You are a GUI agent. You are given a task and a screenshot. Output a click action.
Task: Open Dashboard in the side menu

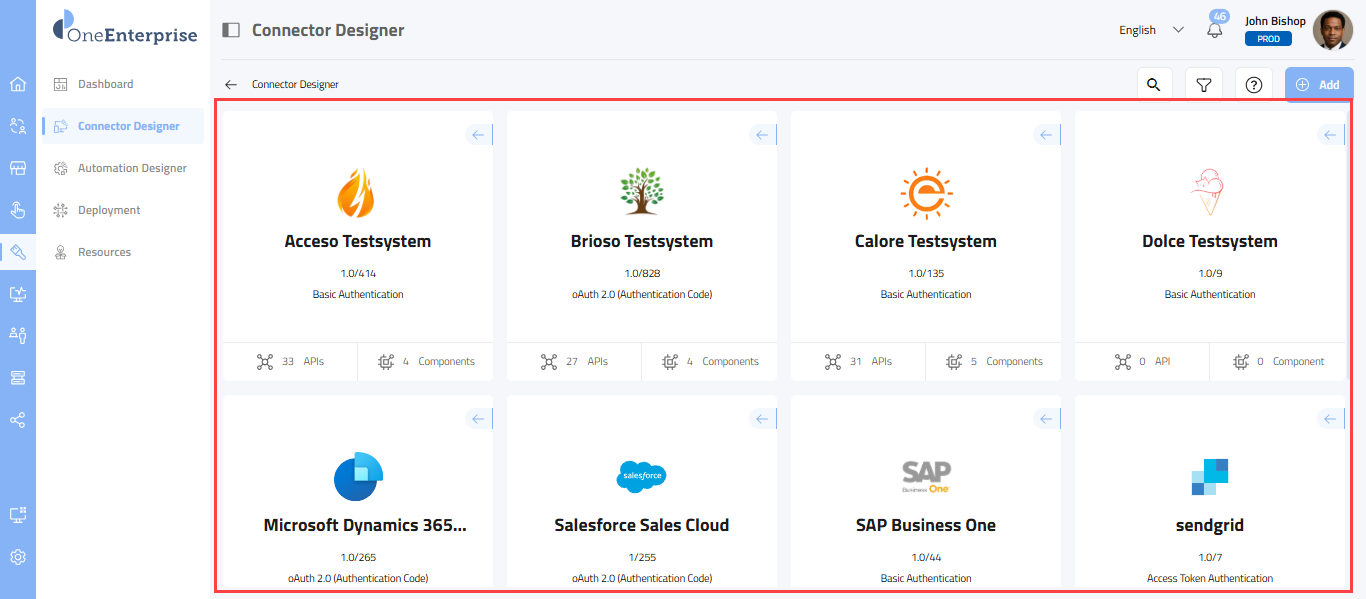pos(105,84)
